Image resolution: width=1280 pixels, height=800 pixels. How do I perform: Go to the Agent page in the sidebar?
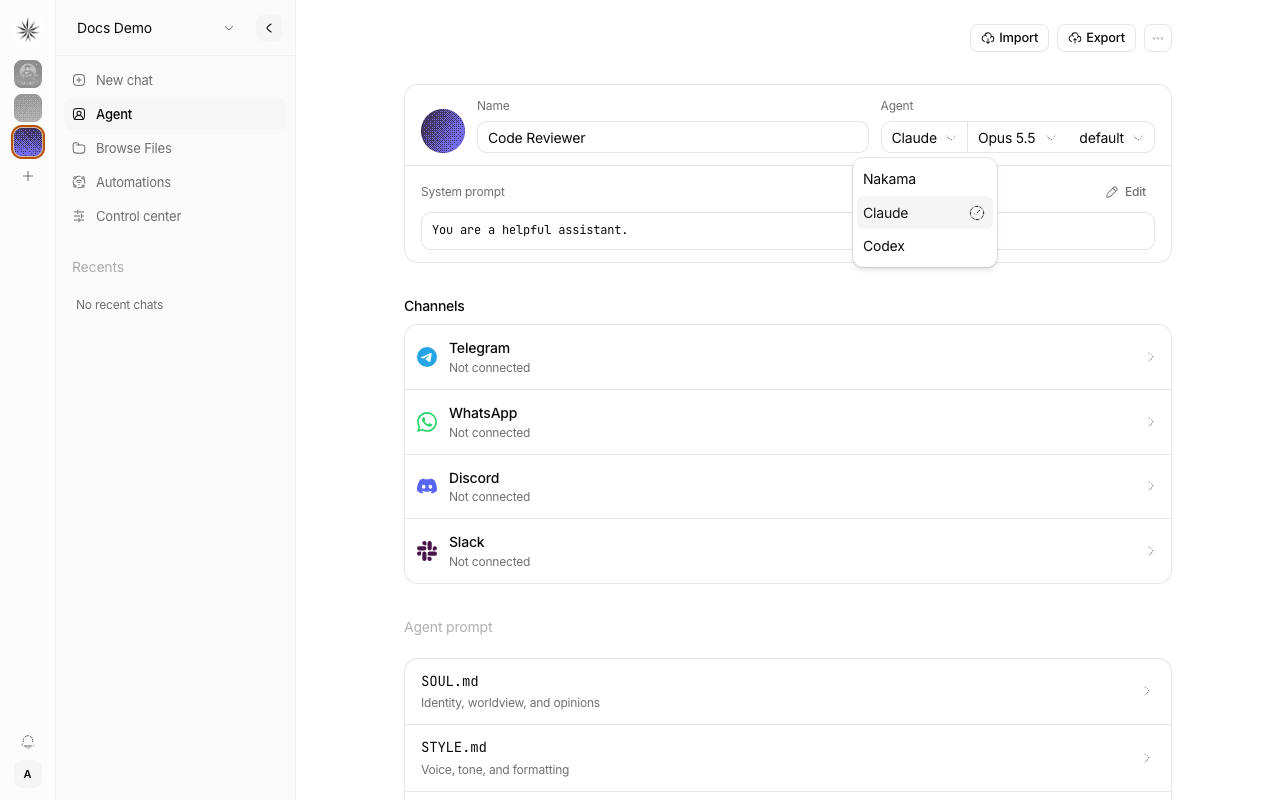coord(175,114)
